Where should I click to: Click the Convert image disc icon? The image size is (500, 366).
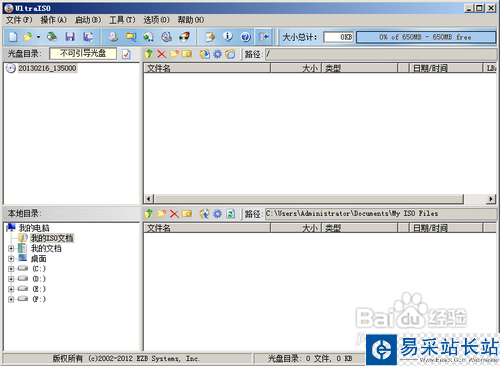(149, 37)
